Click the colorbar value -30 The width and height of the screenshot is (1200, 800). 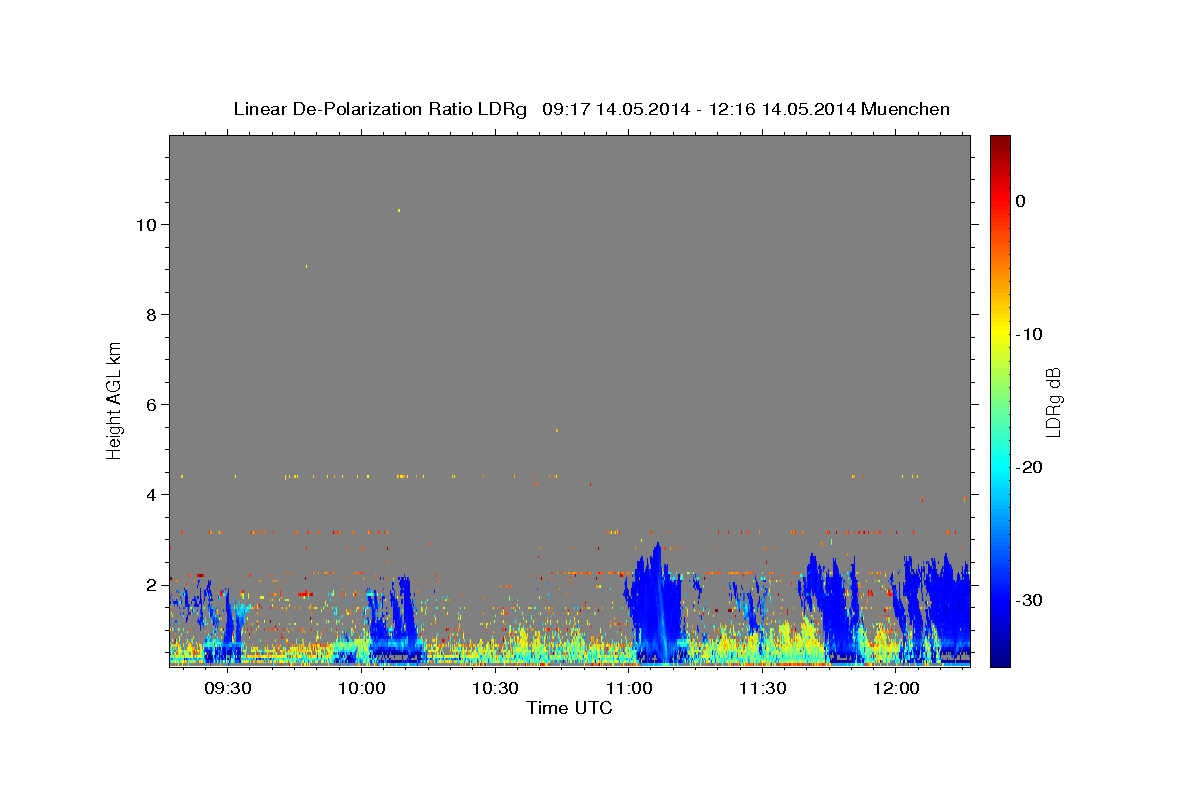point(1030,600)
